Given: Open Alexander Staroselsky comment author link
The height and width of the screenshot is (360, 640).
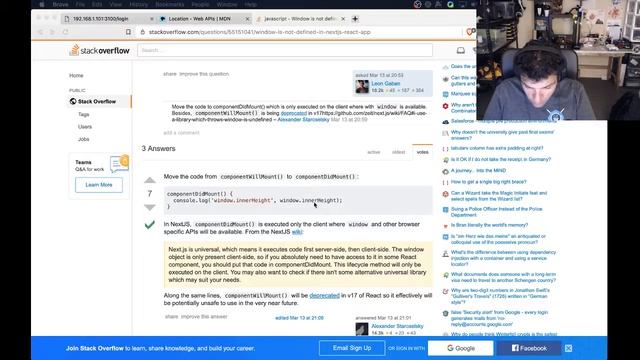Looking at the screenshot, I should pyautogui.click(x=303, y=120).
